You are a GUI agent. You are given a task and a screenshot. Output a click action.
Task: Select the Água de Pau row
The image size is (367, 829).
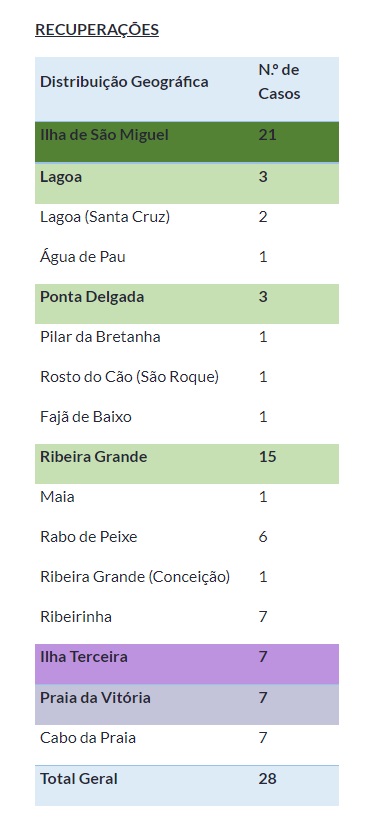[x=187, y=257]
